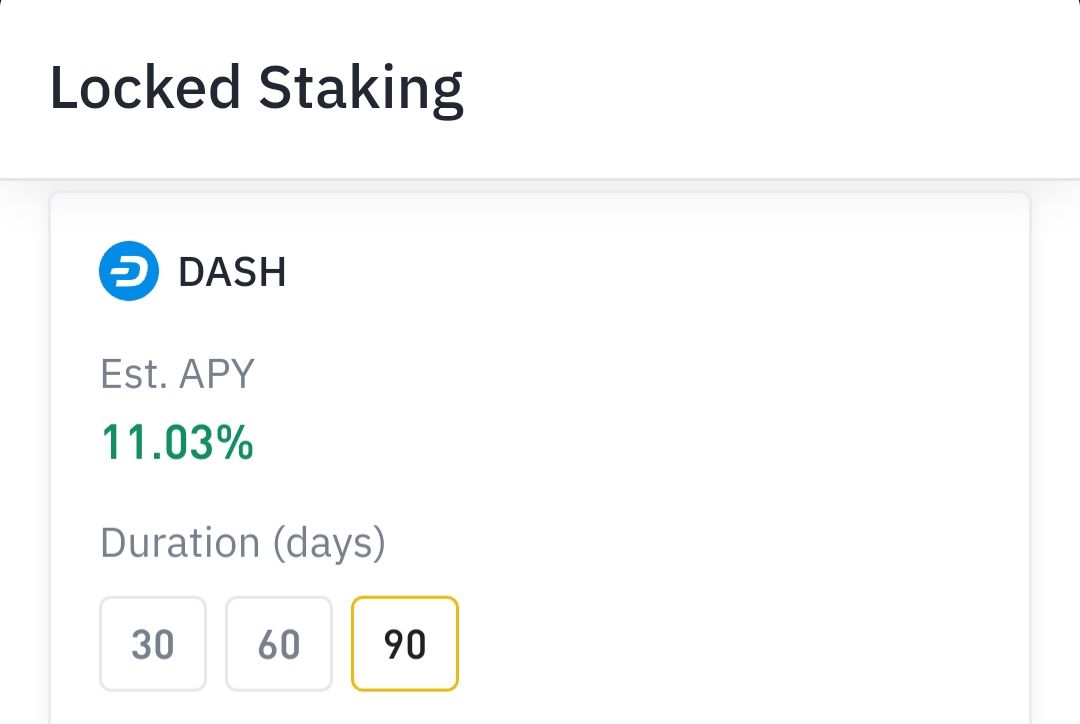Select the 30 days duration option

click(153, 643)
